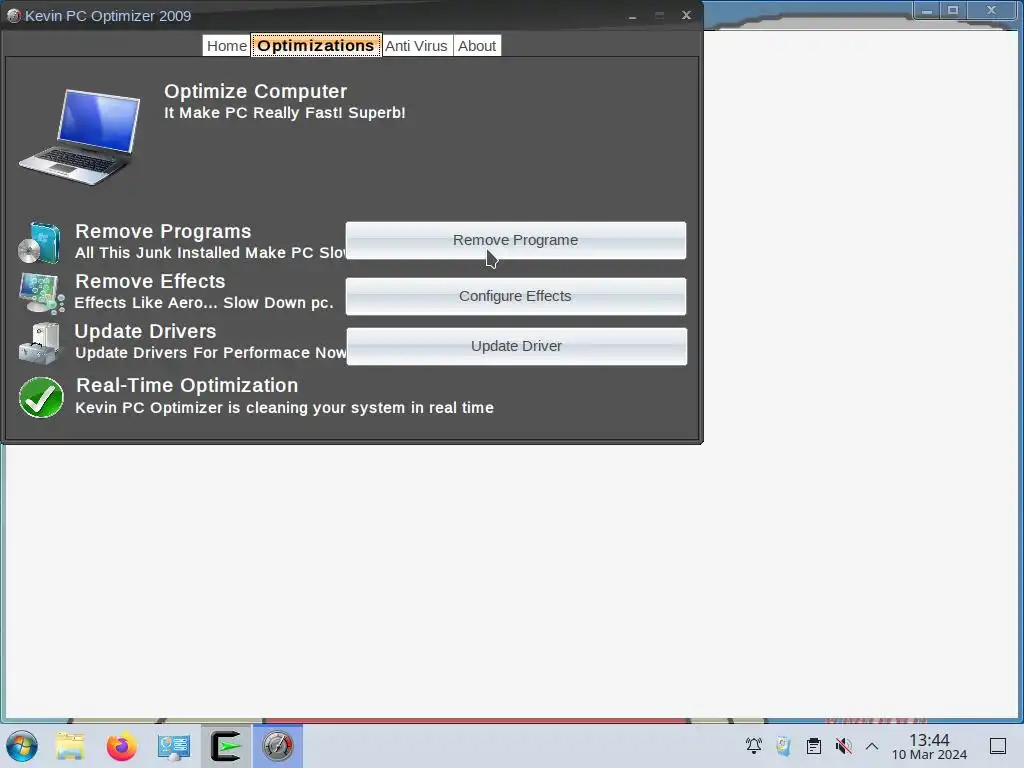
Task: Open the system settings monitor icon in taskbar
Action: point(174,746)
